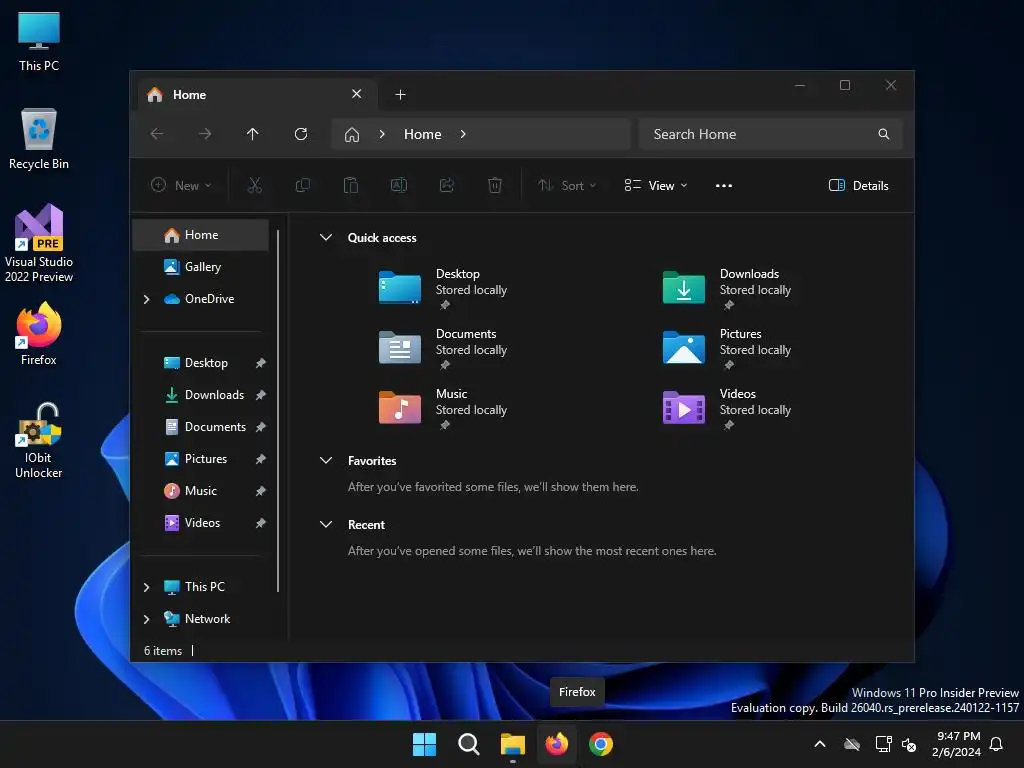Show hidden system tray icons

click(x=820, y=744)
